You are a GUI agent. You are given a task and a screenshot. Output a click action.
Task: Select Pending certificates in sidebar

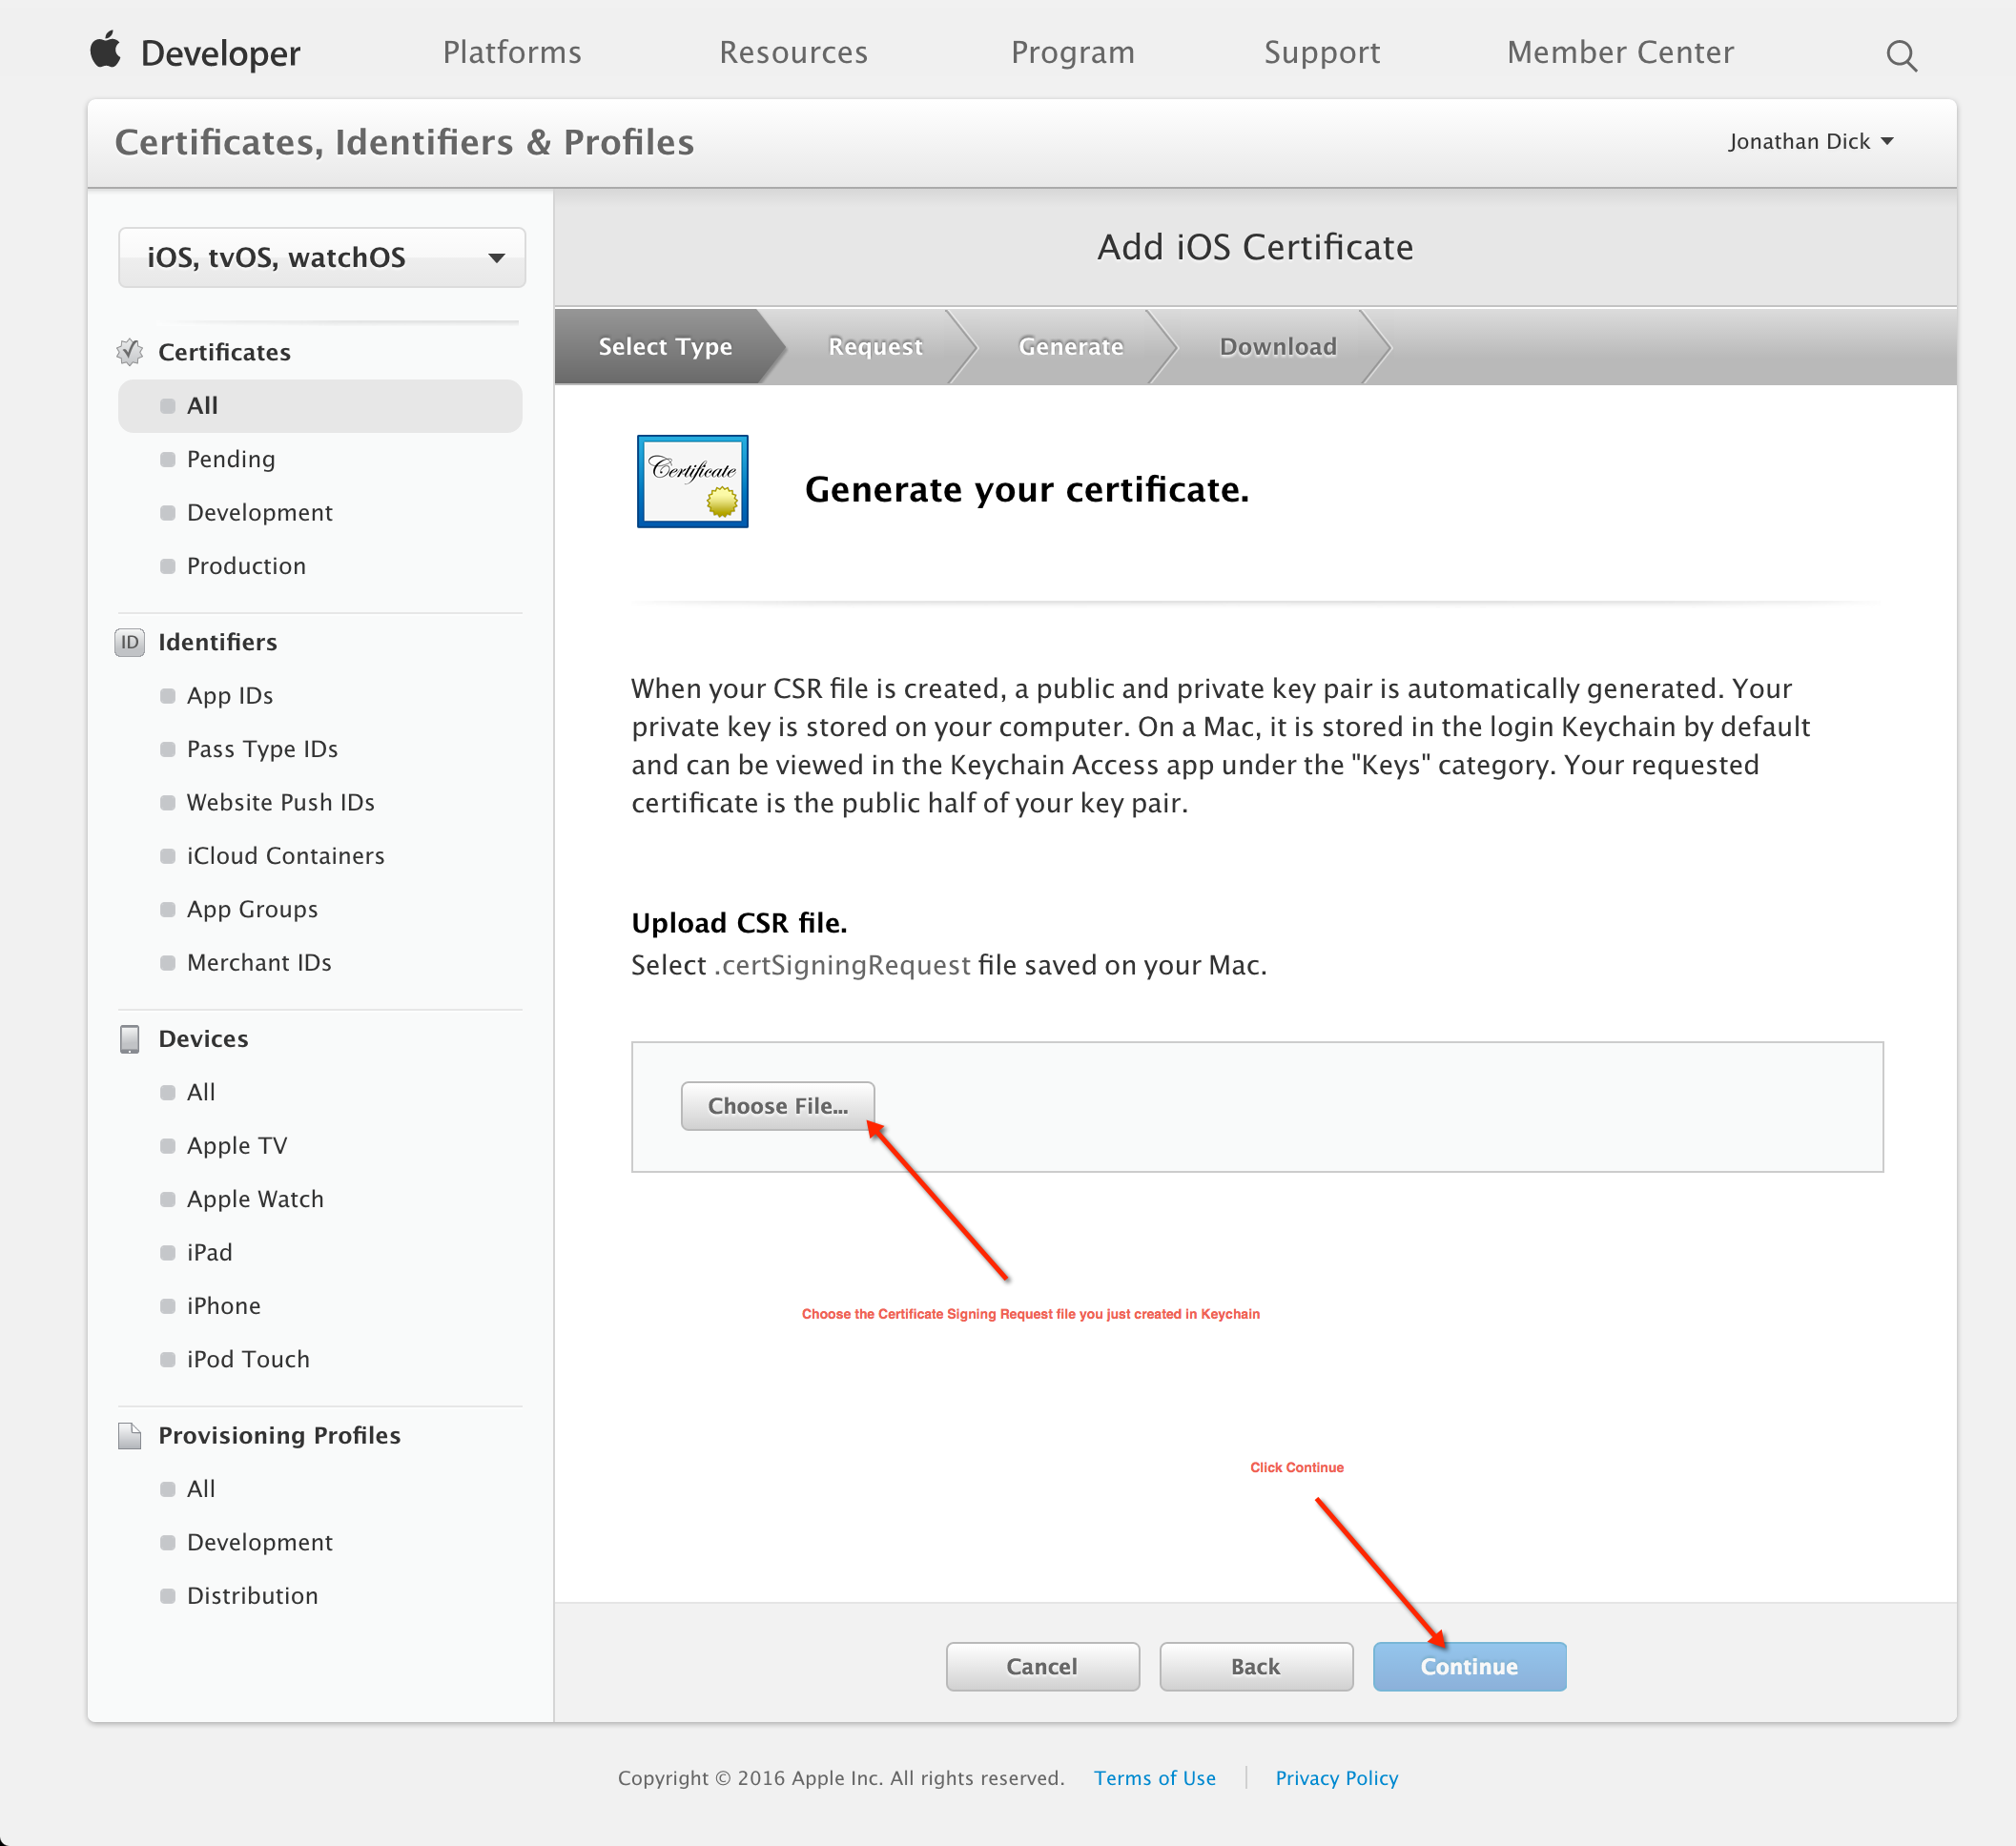(231, 459)
